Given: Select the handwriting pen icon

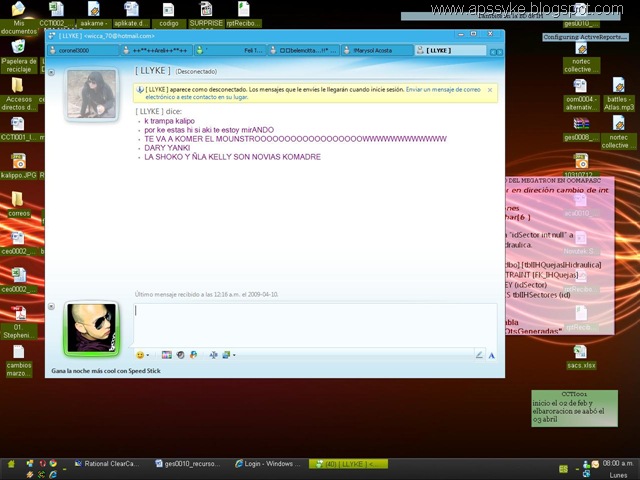Looking at the screenshot, I should click(x=479, y=355).
